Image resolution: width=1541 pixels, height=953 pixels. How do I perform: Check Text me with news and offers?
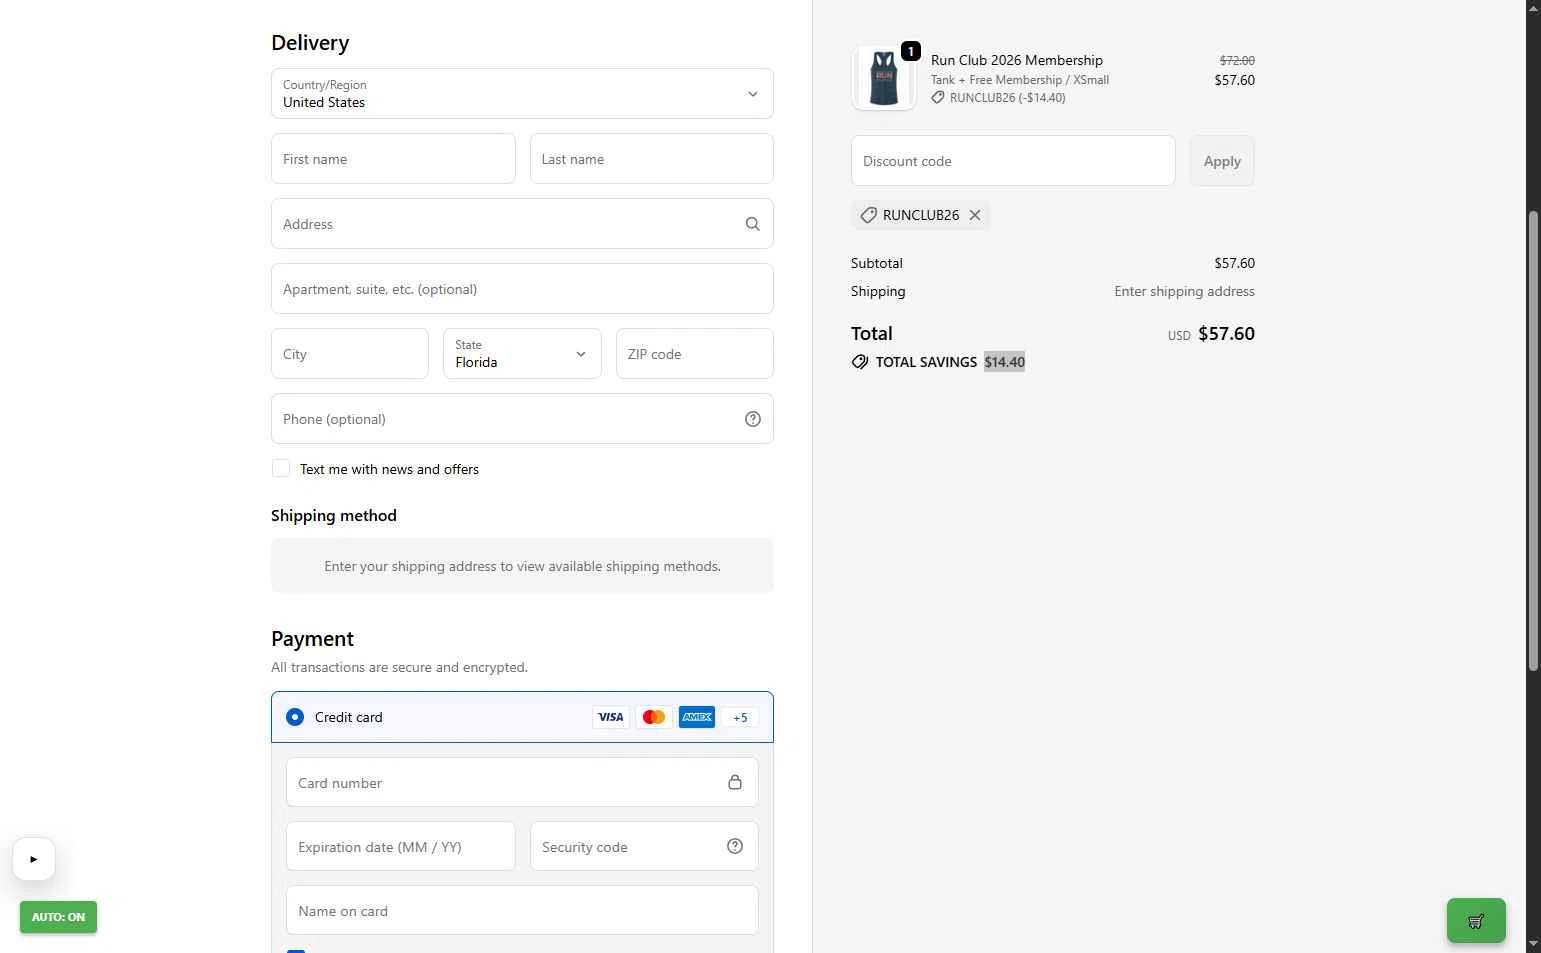[x=281, y=469]
